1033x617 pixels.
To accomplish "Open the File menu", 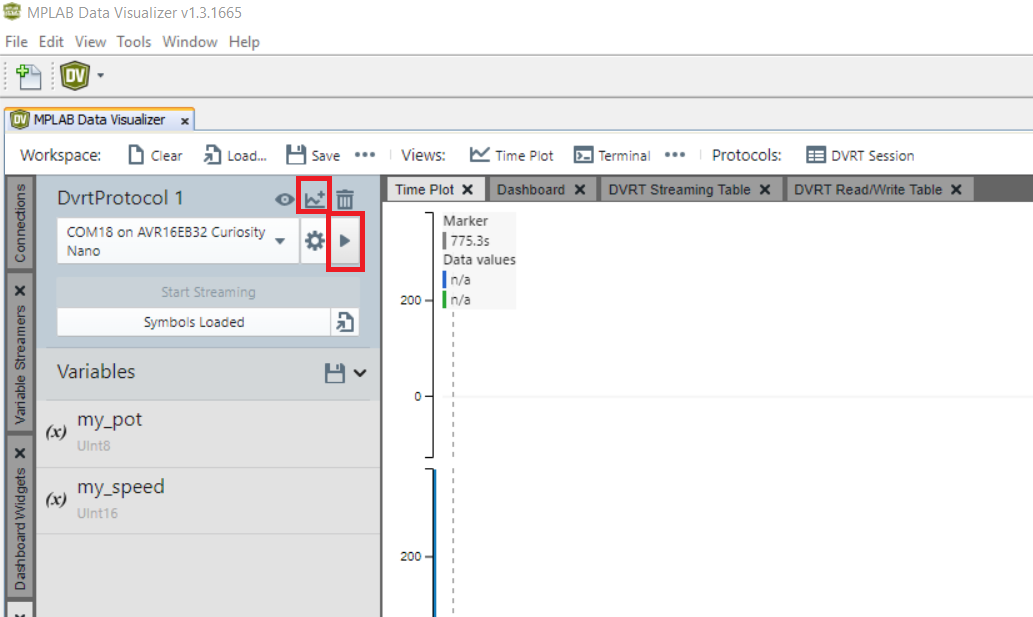I will coord(16,41).
